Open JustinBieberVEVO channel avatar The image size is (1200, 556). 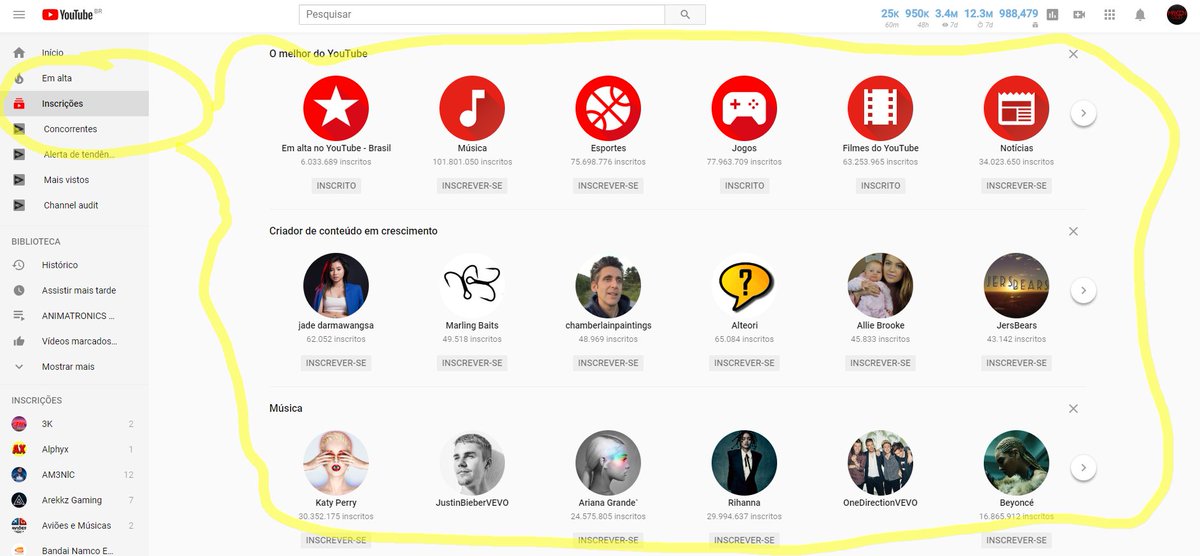[472, 463]
